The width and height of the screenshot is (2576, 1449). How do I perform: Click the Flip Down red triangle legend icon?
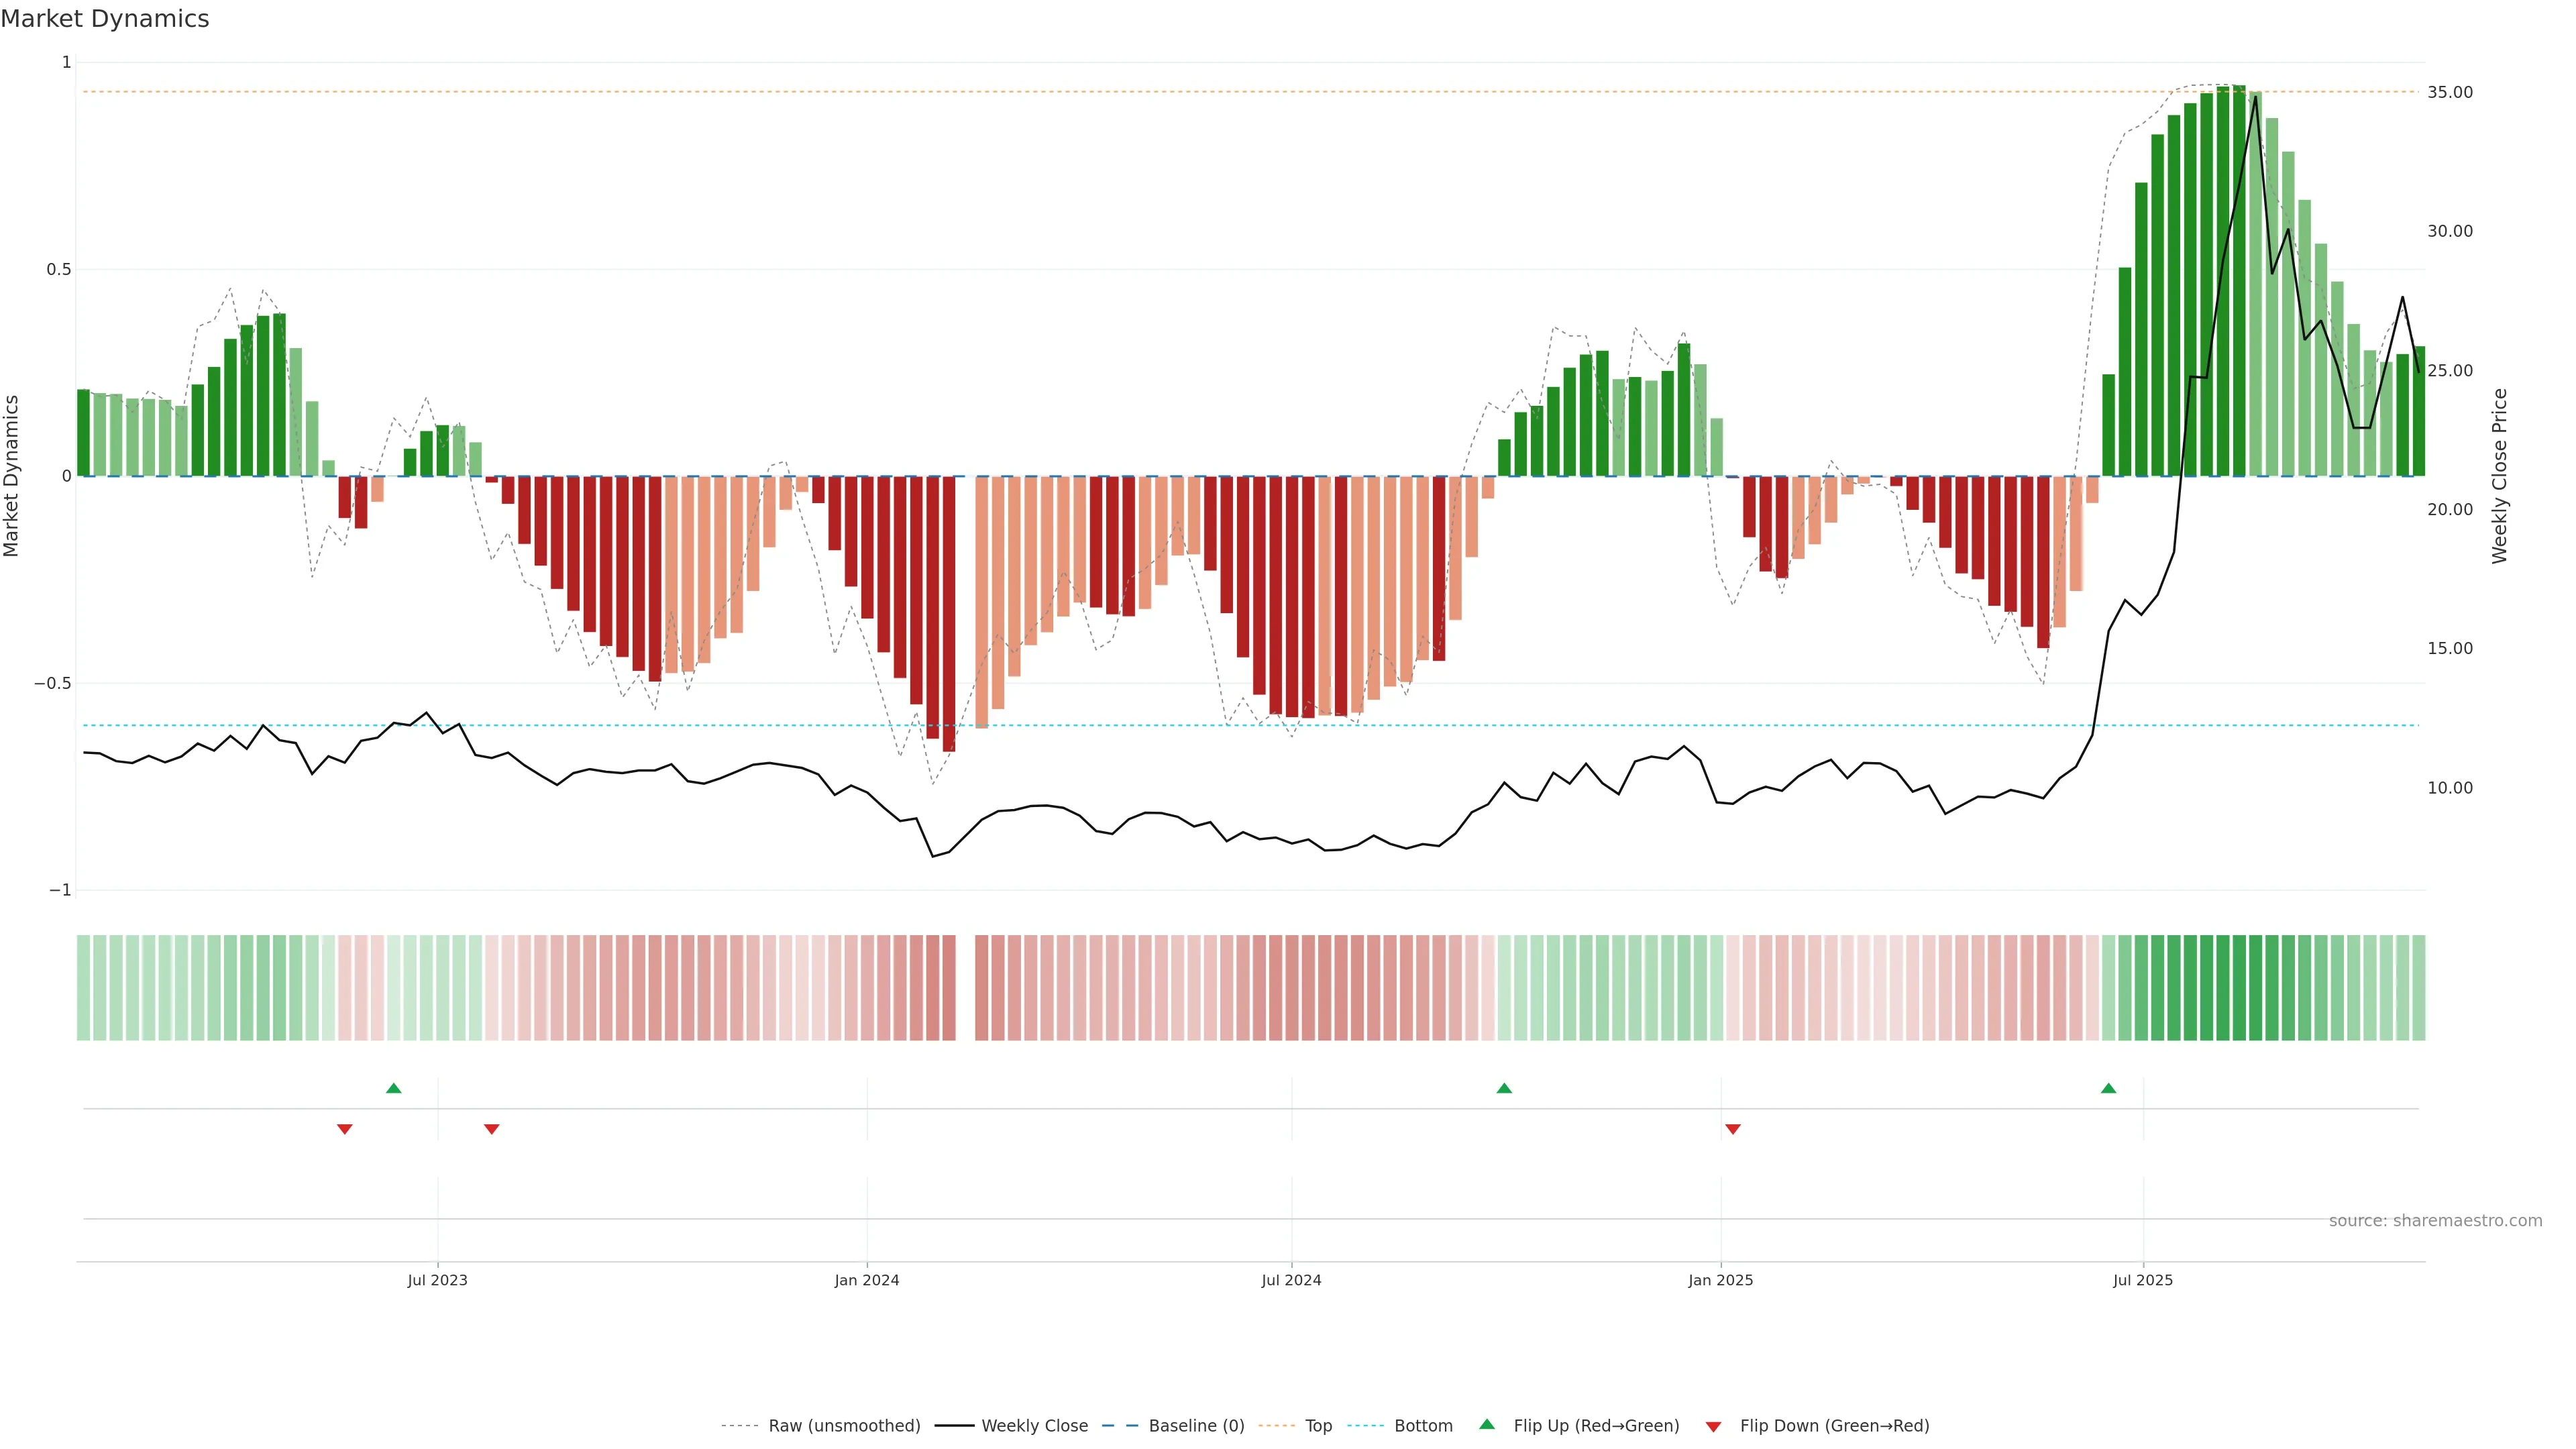[1713, 1426]
